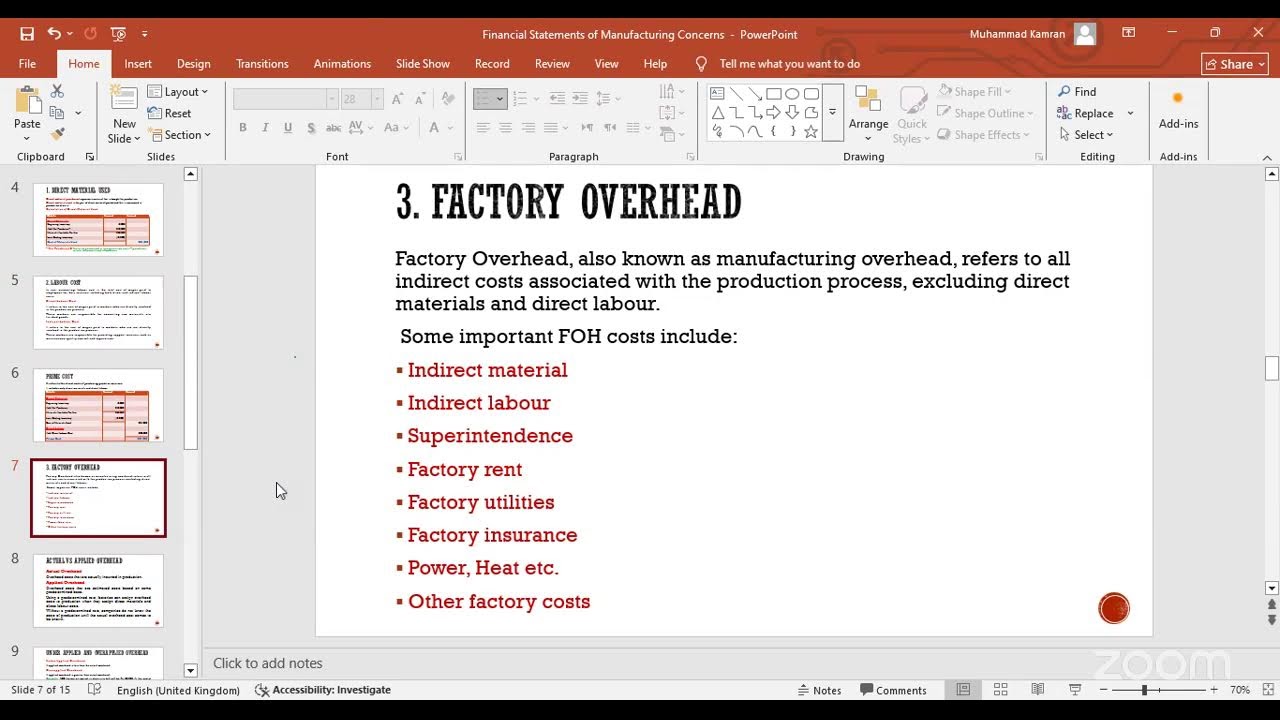Screen dimensions: 1280x720
Task: Click 70% zoom level button
Action: coord(1240,690)
